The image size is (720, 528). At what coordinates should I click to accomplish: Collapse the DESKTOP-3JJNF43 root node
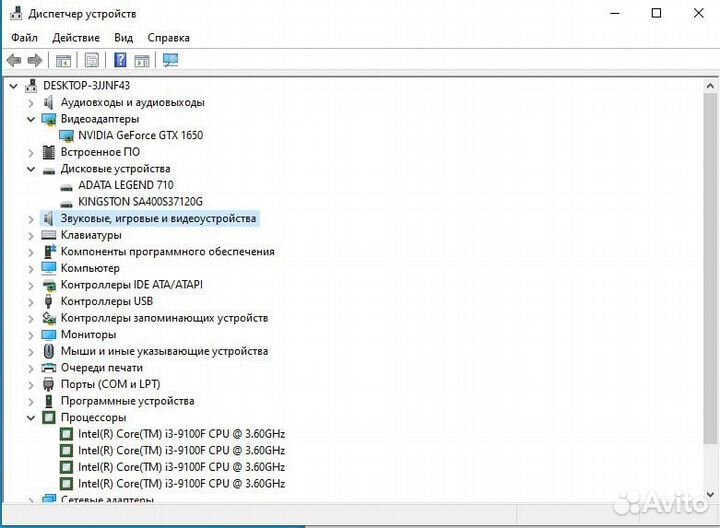pos(14,86)
